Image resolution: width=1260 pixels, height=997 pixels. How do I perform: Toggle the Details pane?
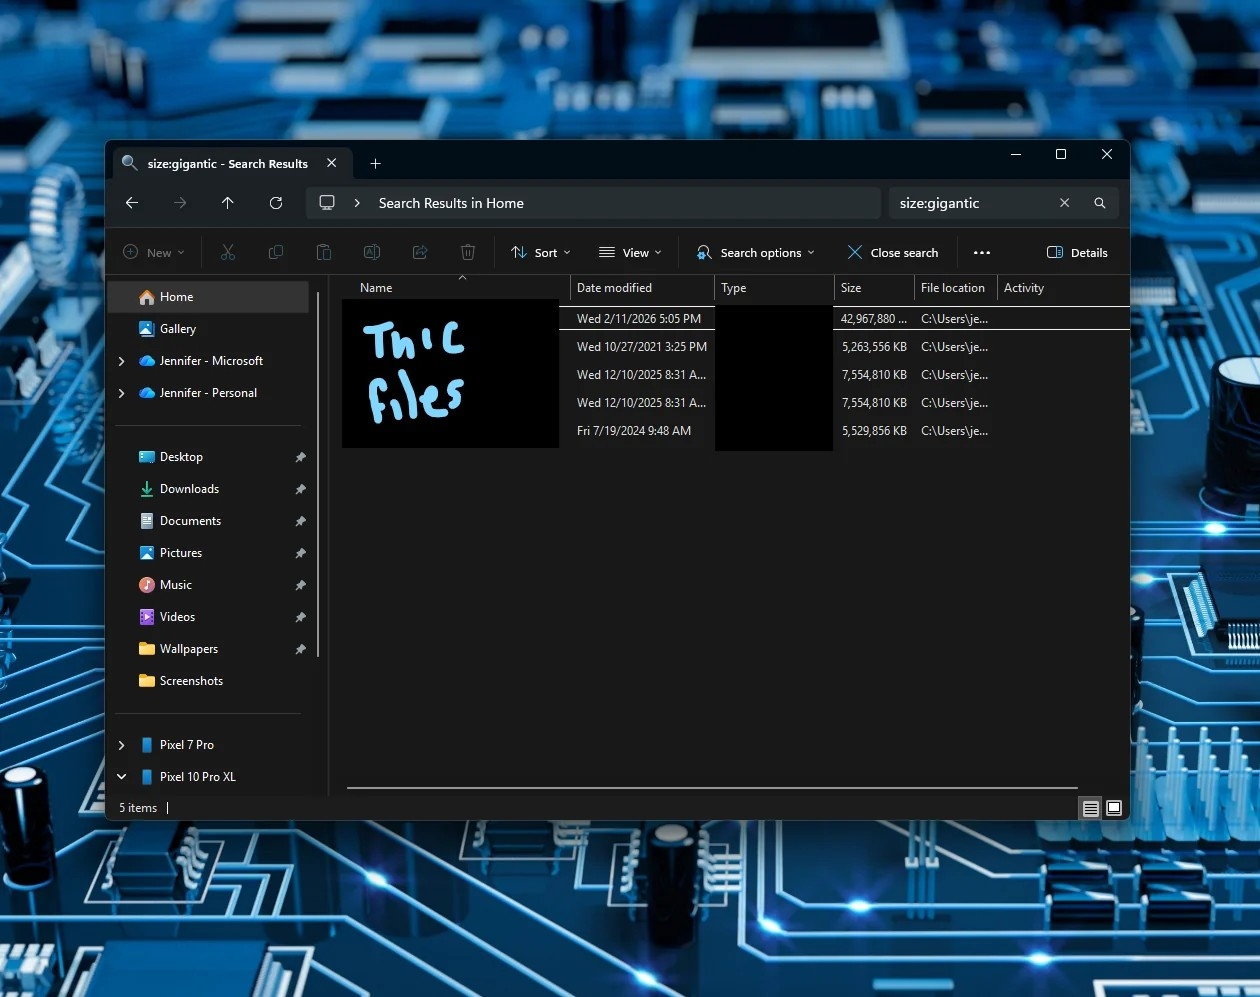[1077, 253]
